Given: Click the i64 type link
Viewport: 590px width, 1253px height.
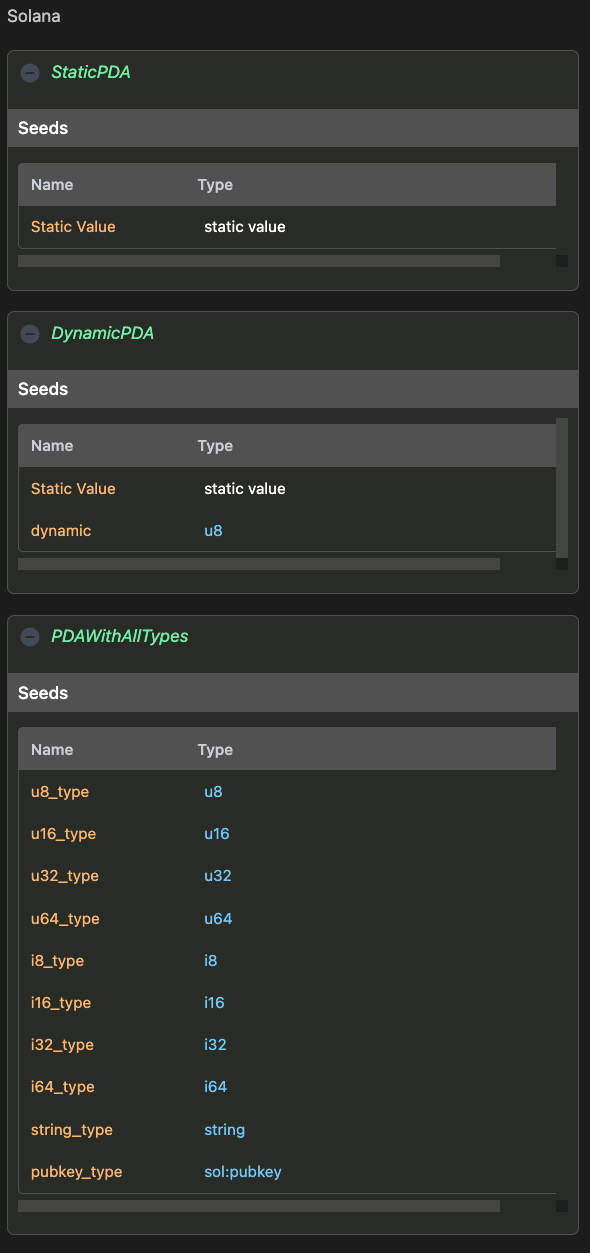Looking at the screenshot, I should [214, 1086].
